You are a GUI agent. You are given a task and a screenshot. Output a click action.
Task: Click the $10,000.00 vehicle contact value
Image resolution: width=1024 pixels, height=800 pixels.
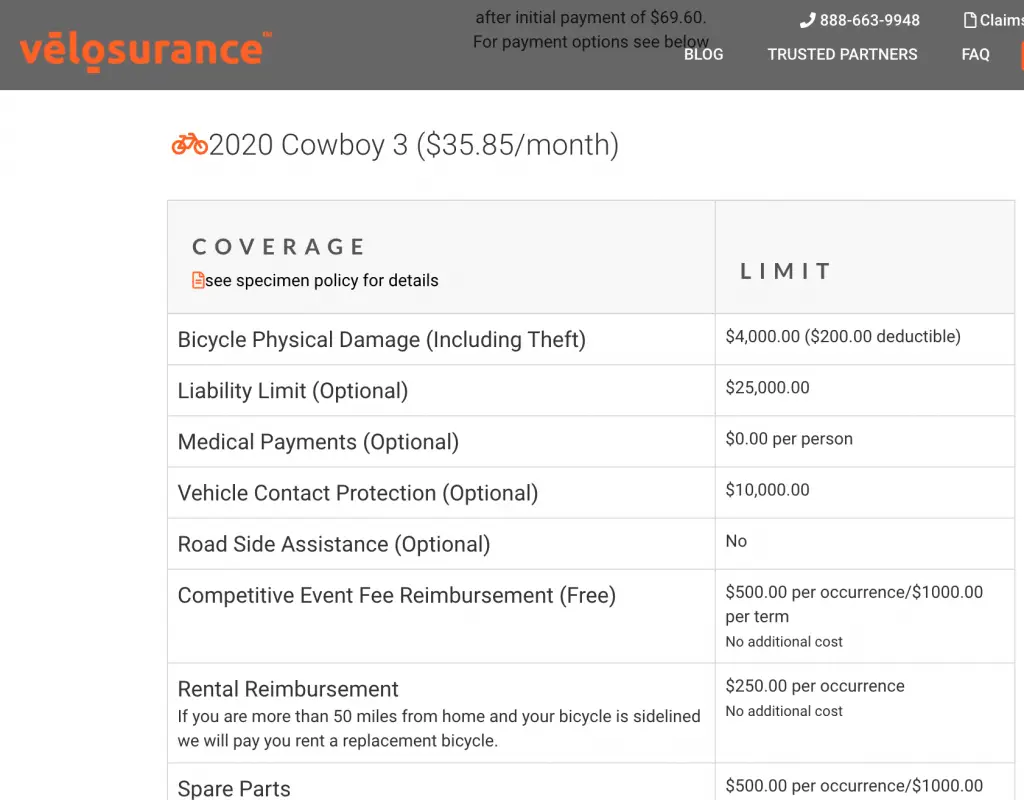pos(767,490)
